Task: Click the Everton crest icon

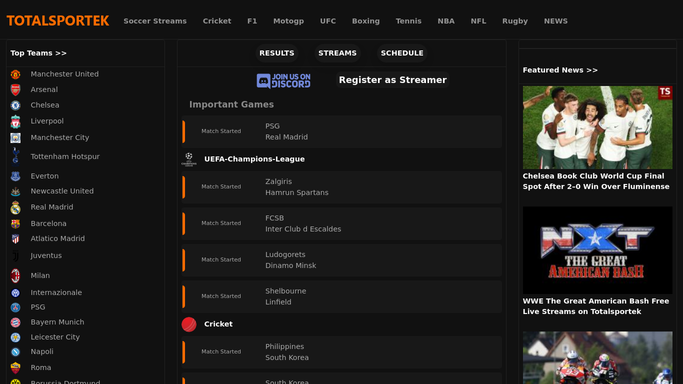Action: tap(15, 176)
